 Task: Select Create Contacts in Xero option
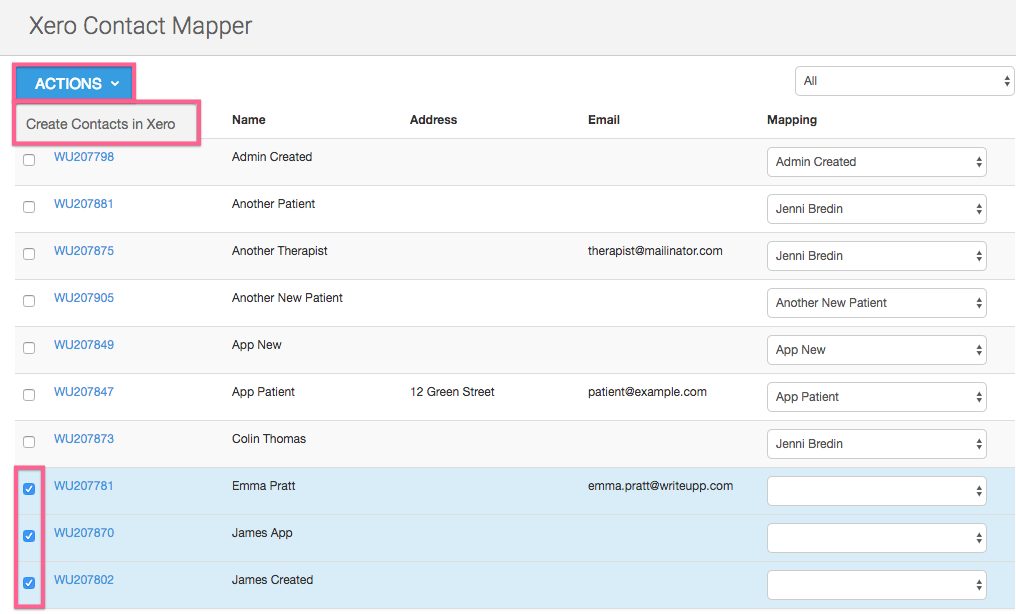[101, 124]
